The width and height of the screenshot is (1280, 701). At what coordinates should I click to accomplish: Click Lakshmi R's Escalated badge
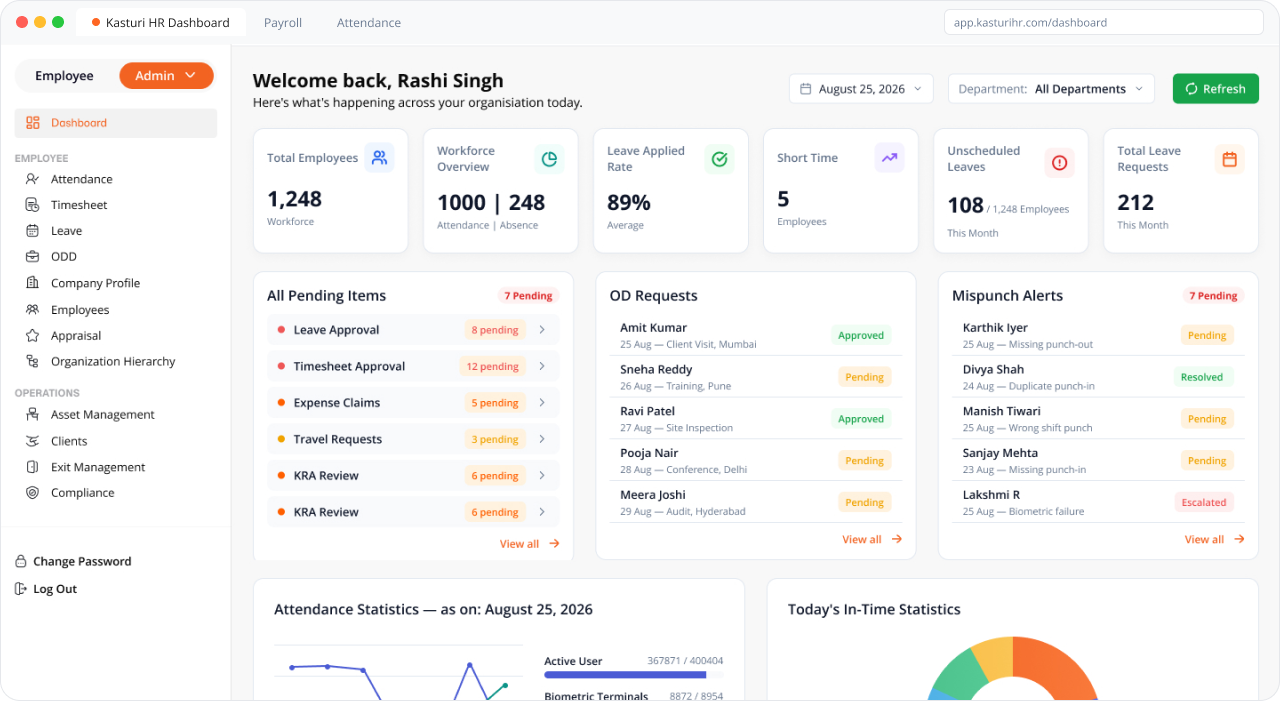coord(1204,503)
